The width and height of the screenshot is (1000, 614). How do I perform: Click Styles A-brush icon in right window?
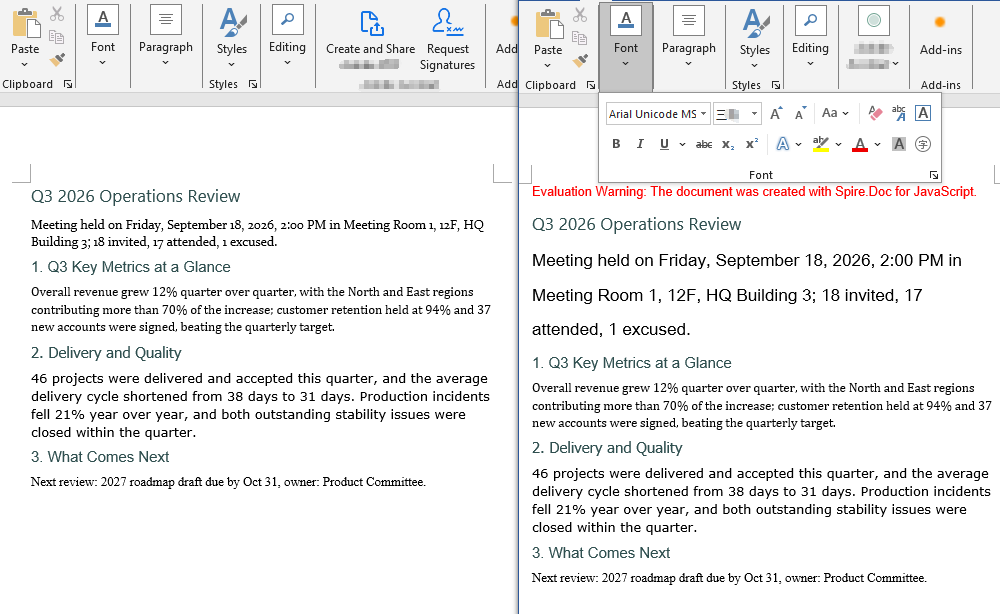click(x=756, y=23)
